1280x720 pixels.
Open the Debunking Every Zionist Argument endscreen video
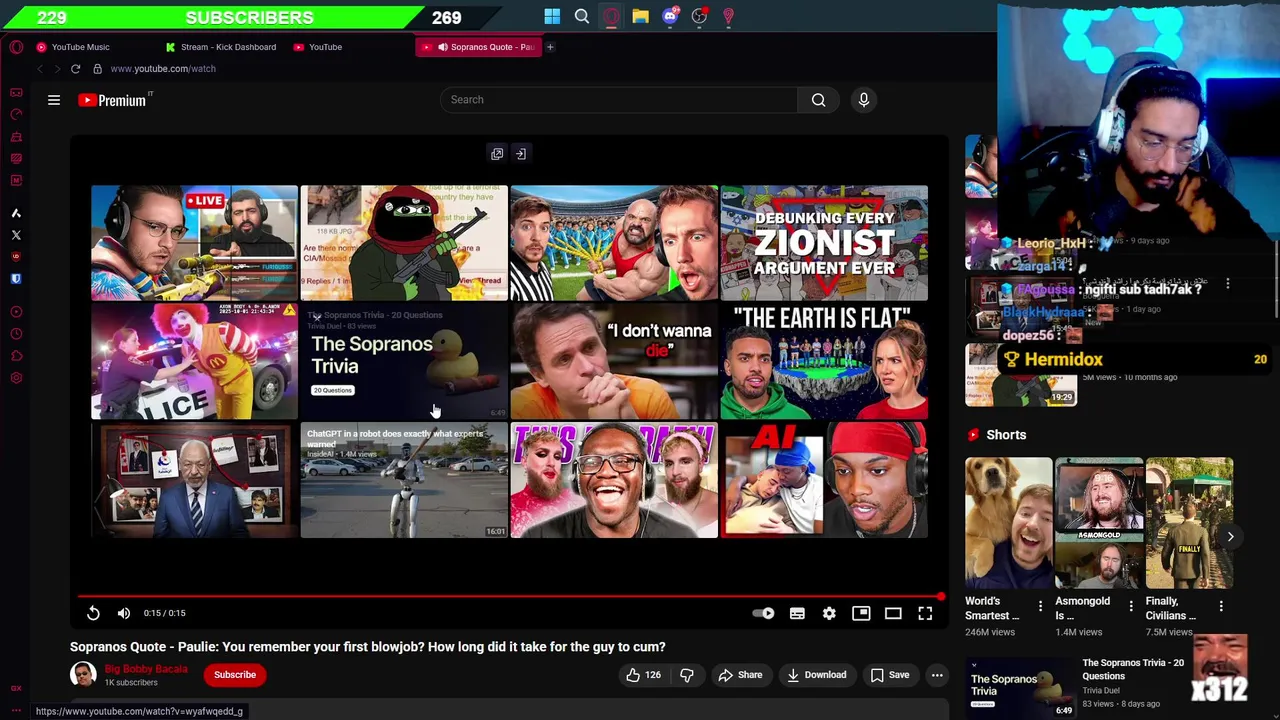coord(824,243)
